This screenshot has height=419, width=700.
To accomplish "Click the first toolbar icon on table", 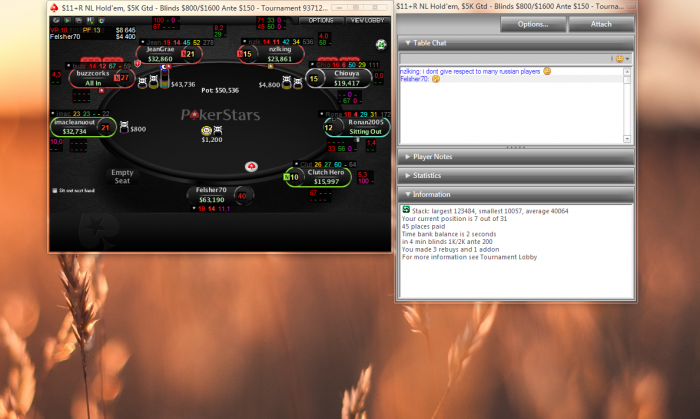I will coord(56,21).
